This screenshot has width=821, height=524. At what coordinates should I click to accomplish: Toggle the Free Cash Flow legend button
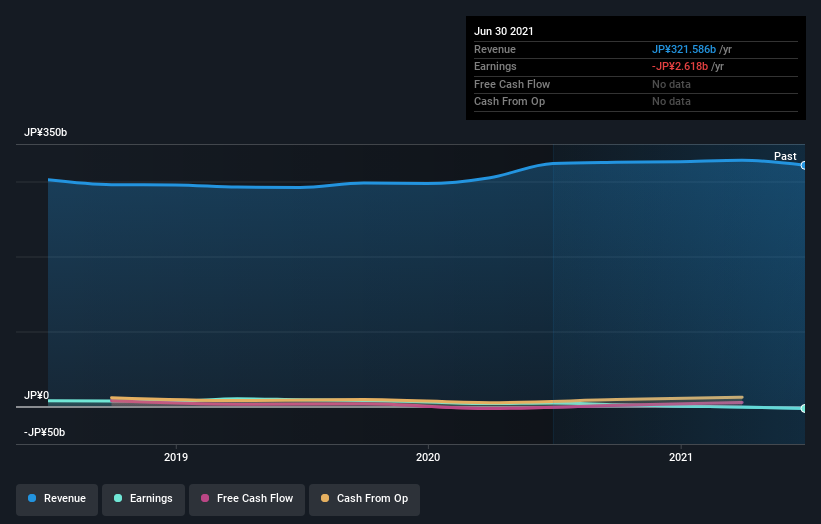click(x=247, y=499)
